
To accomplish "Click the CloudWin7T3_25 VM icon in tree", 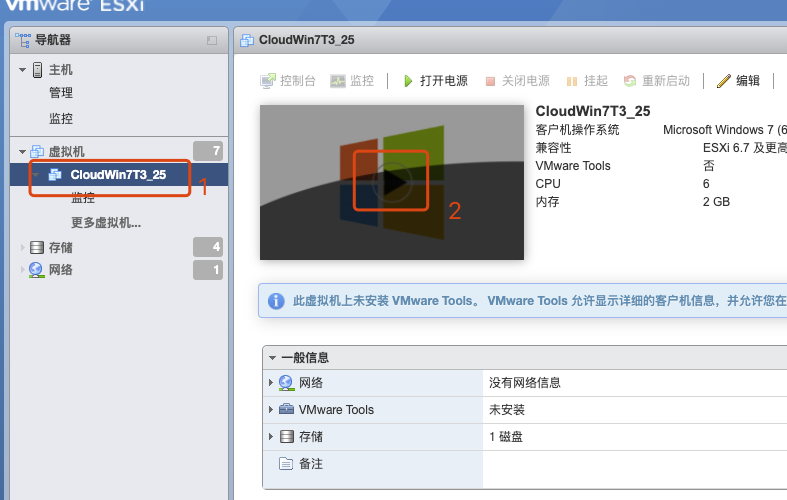I will (x=55, y=175).
